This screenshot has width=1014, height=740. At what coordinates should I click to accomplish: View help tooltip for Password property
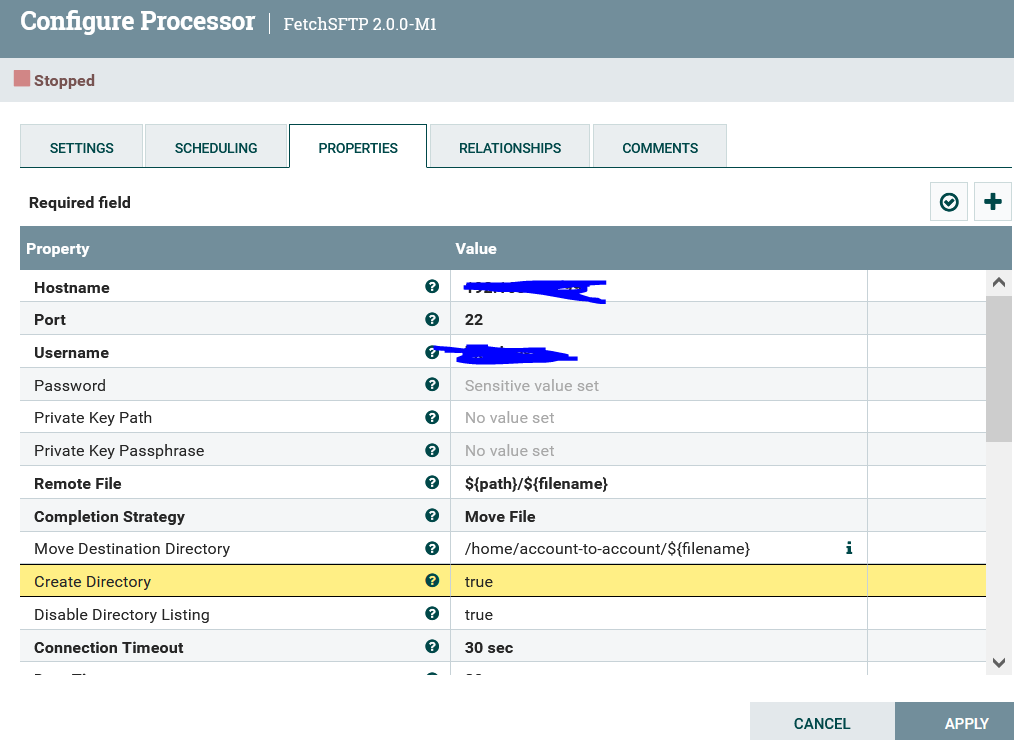pos(432,384)
